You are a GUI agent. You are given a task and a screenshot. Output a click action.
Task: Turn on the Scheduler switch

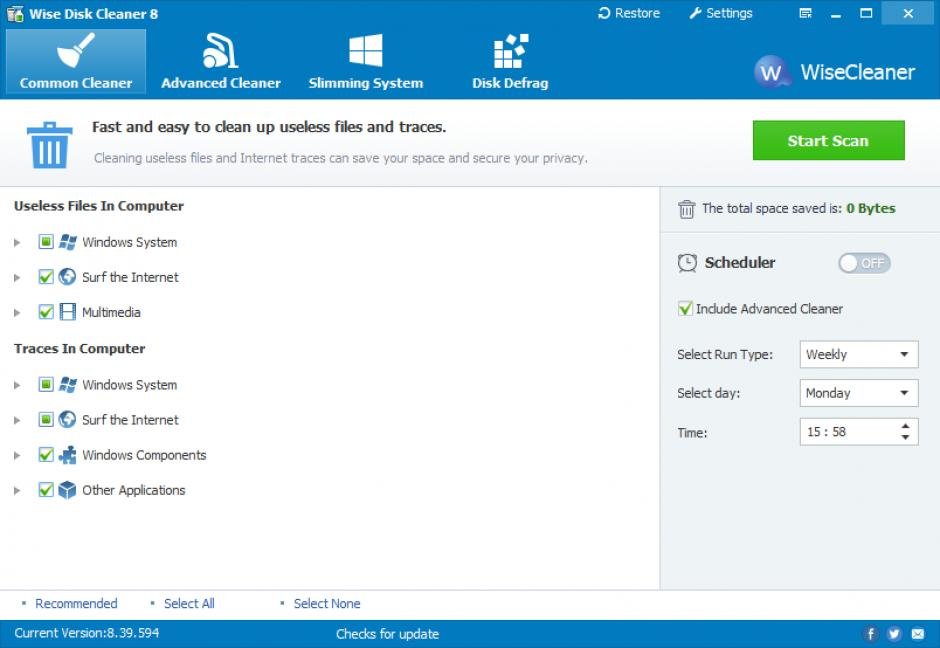(x=864, y=263)
